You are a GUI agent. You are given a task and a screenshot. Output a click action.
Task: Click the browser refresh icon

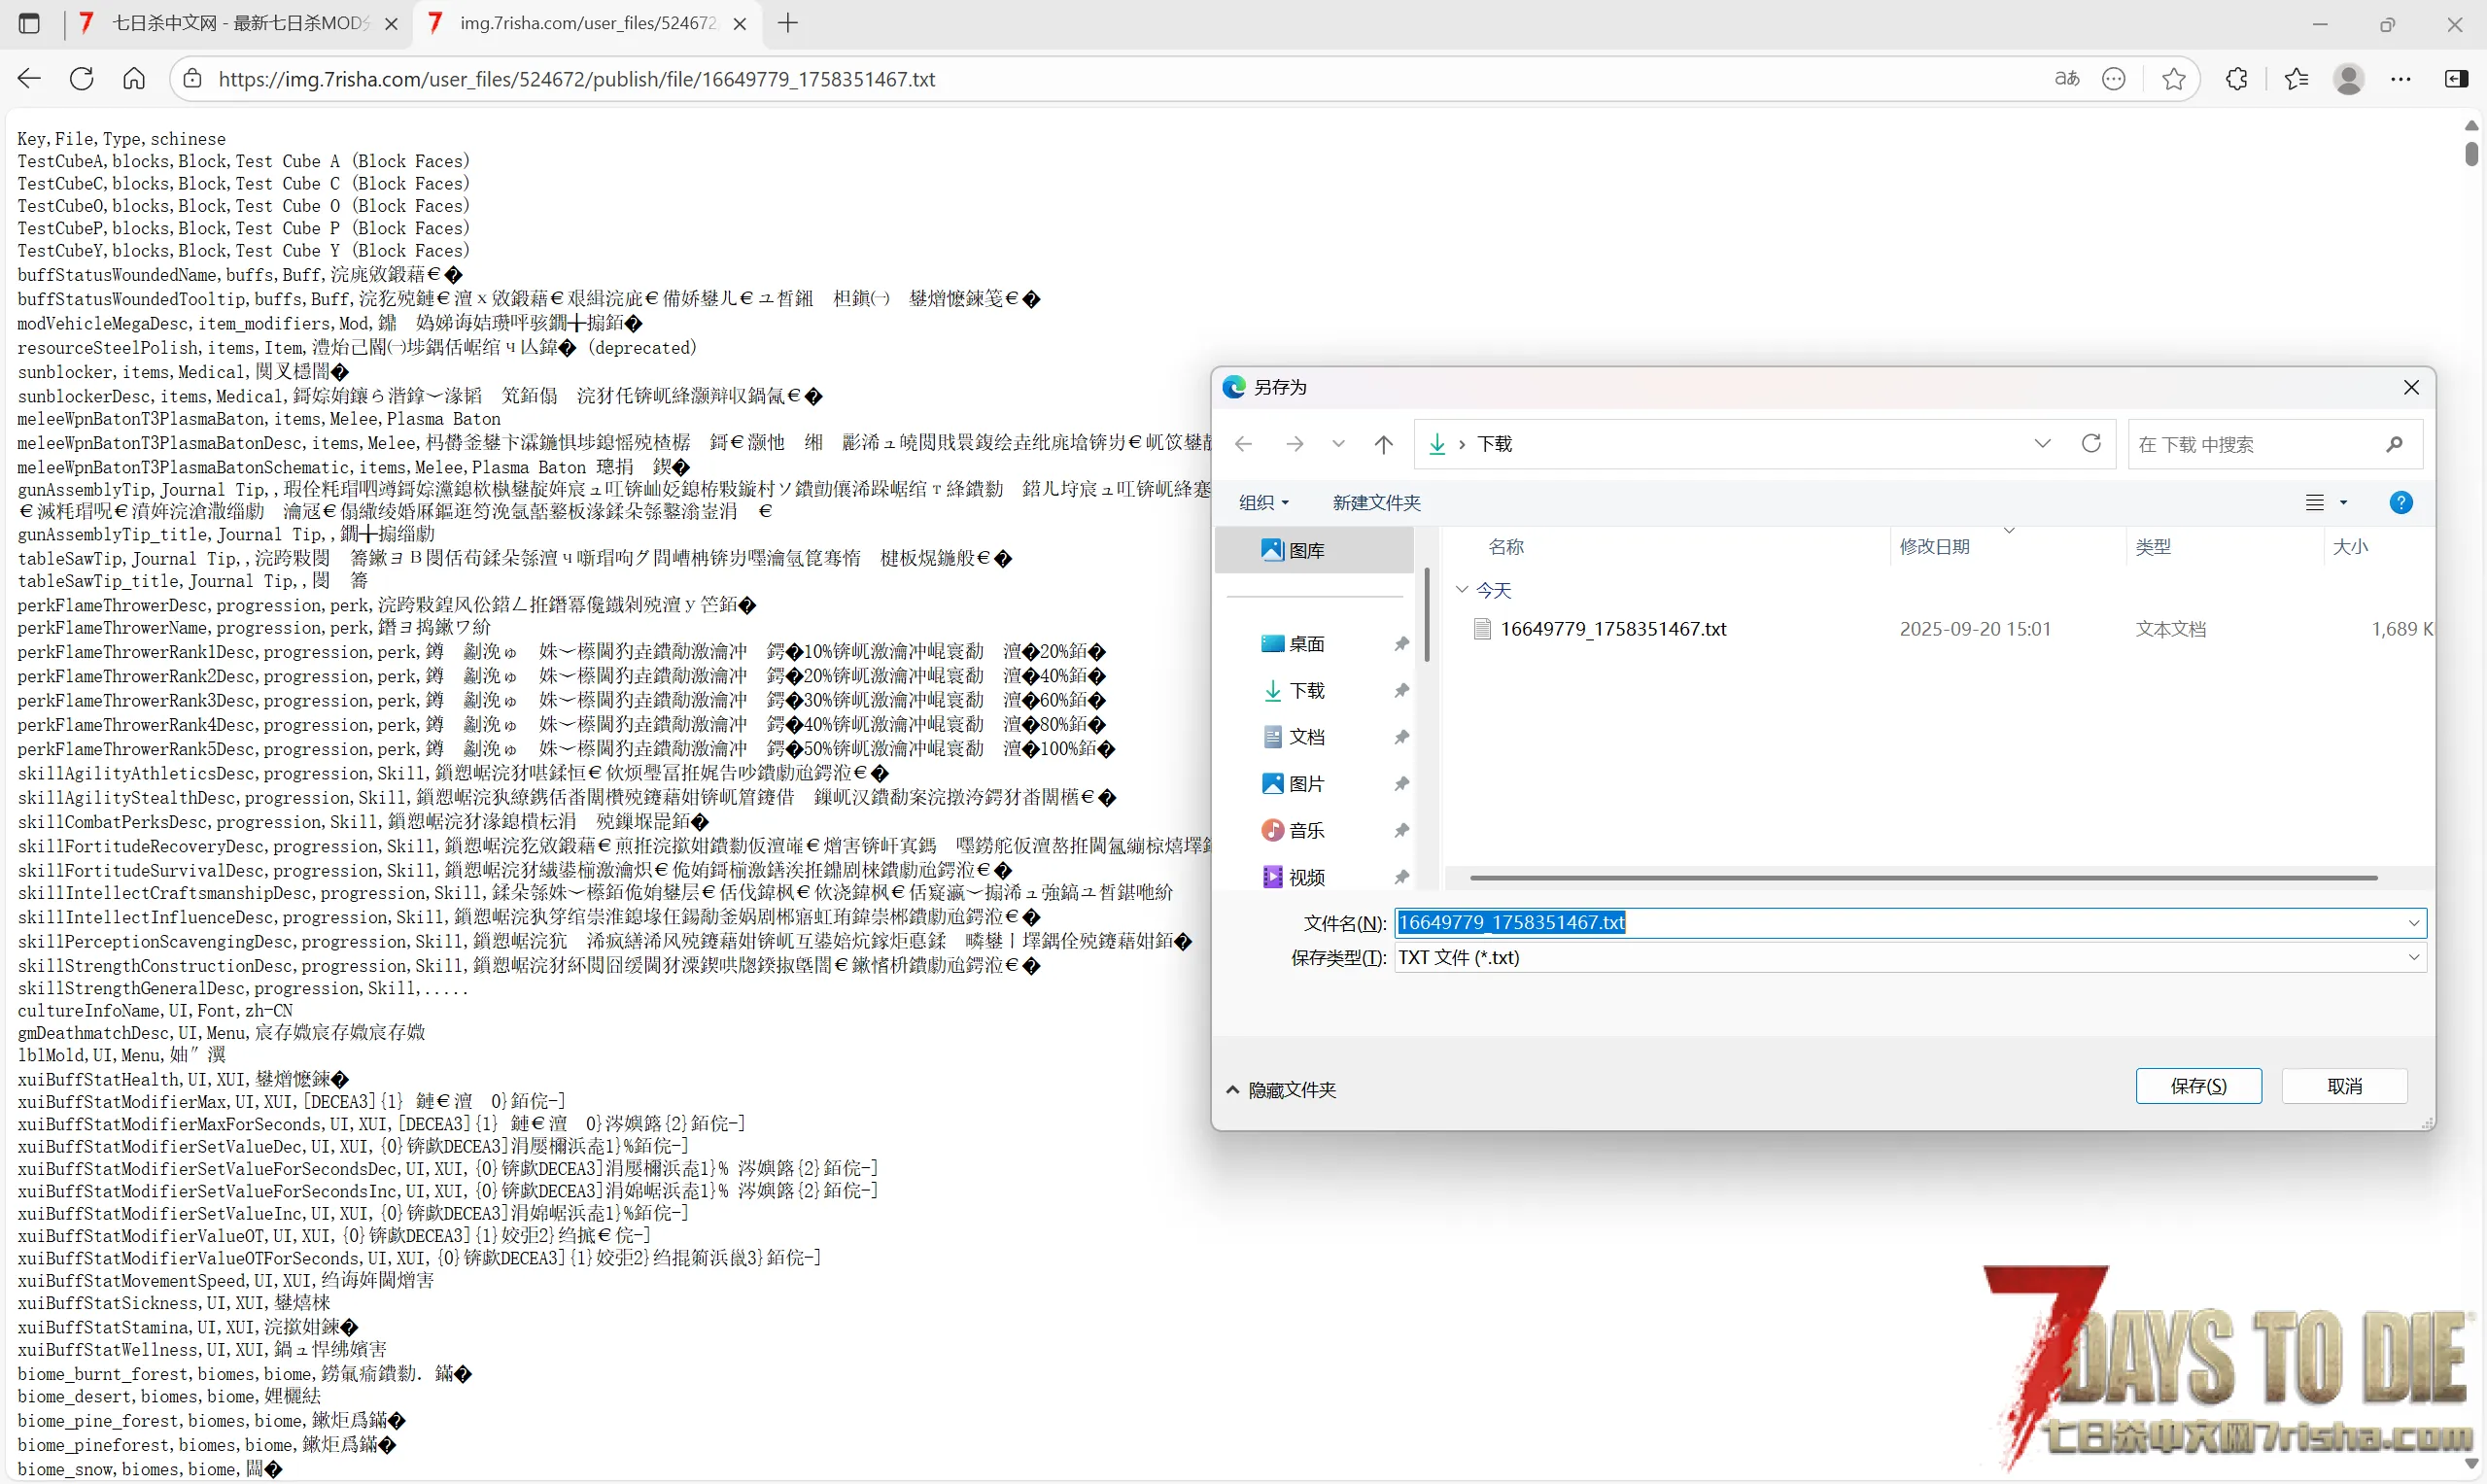82,79
